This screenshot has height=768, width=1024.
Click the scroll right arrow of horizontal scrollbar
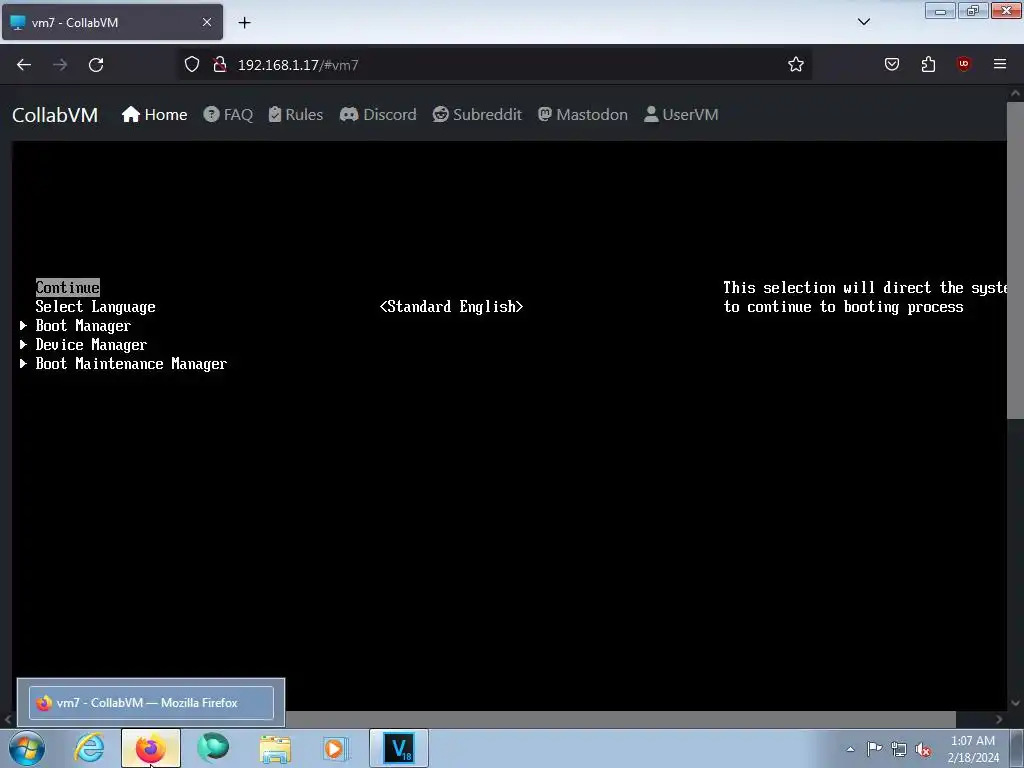(999, 720)
